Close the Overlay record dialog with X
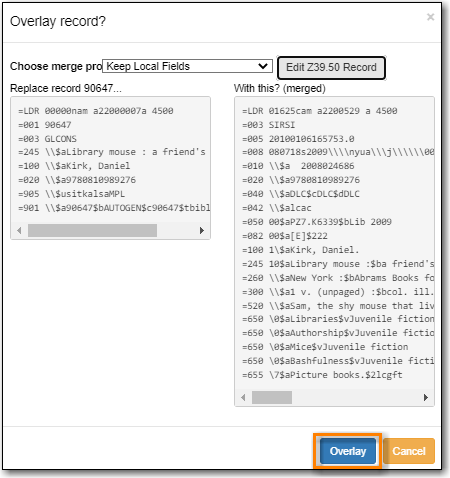The image size is (450, 478). point(430,17)
